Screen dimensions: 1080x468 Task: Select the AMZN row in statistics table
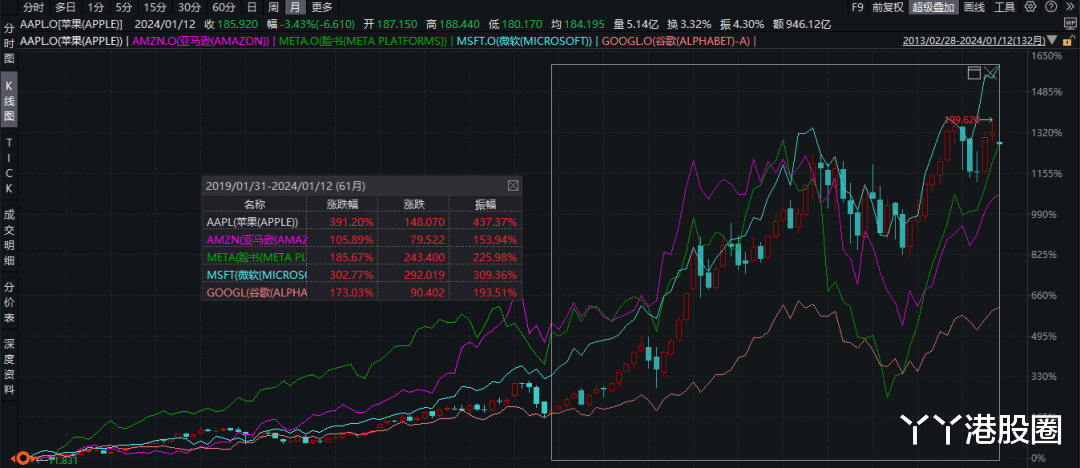coord(362,239)
